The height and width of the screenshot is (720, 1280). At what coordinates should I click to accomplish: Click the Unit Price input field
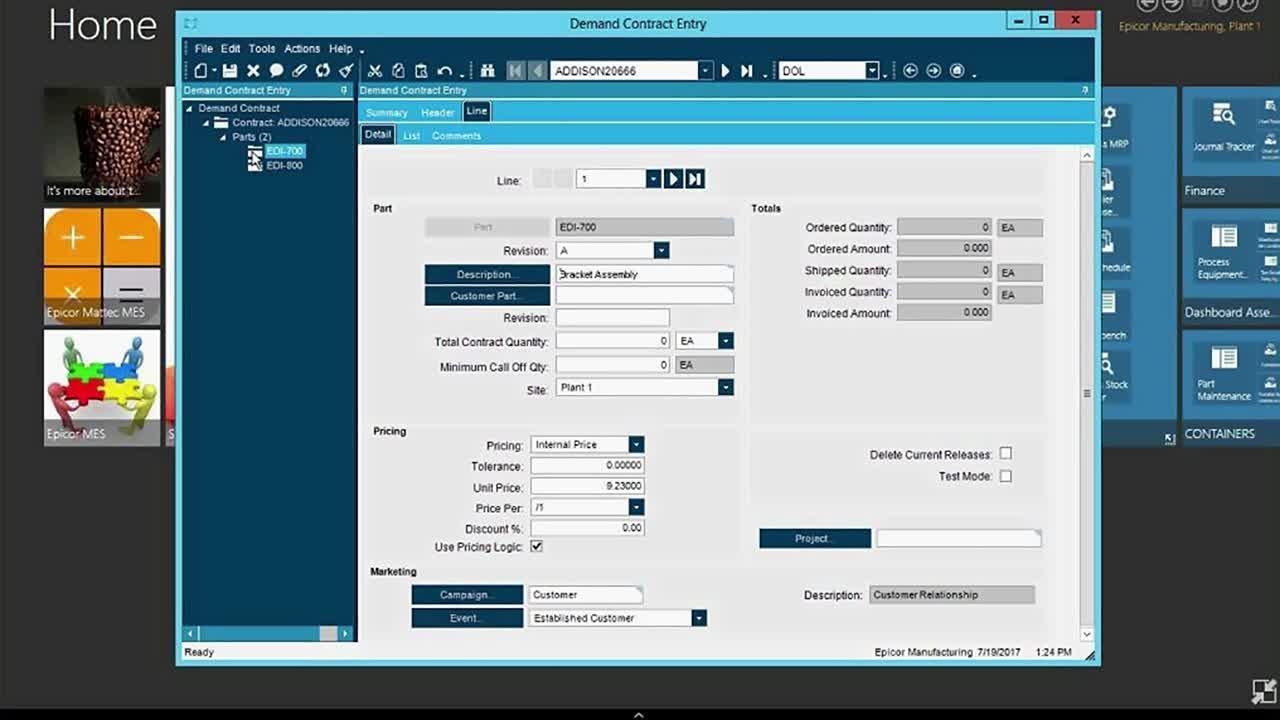587,487
